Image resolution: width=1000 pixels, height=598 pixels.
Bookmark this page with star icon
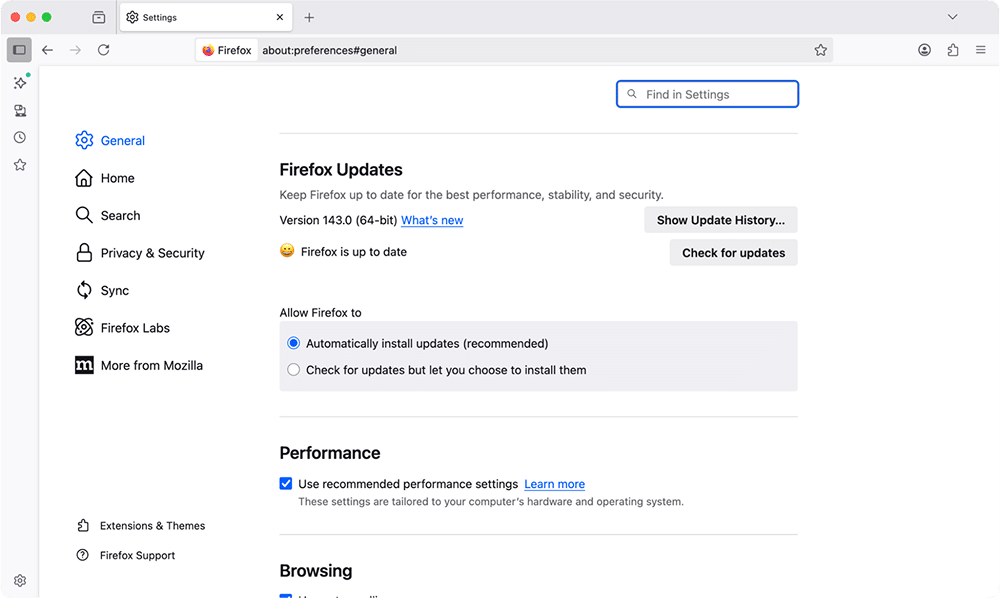coord(820,50)
